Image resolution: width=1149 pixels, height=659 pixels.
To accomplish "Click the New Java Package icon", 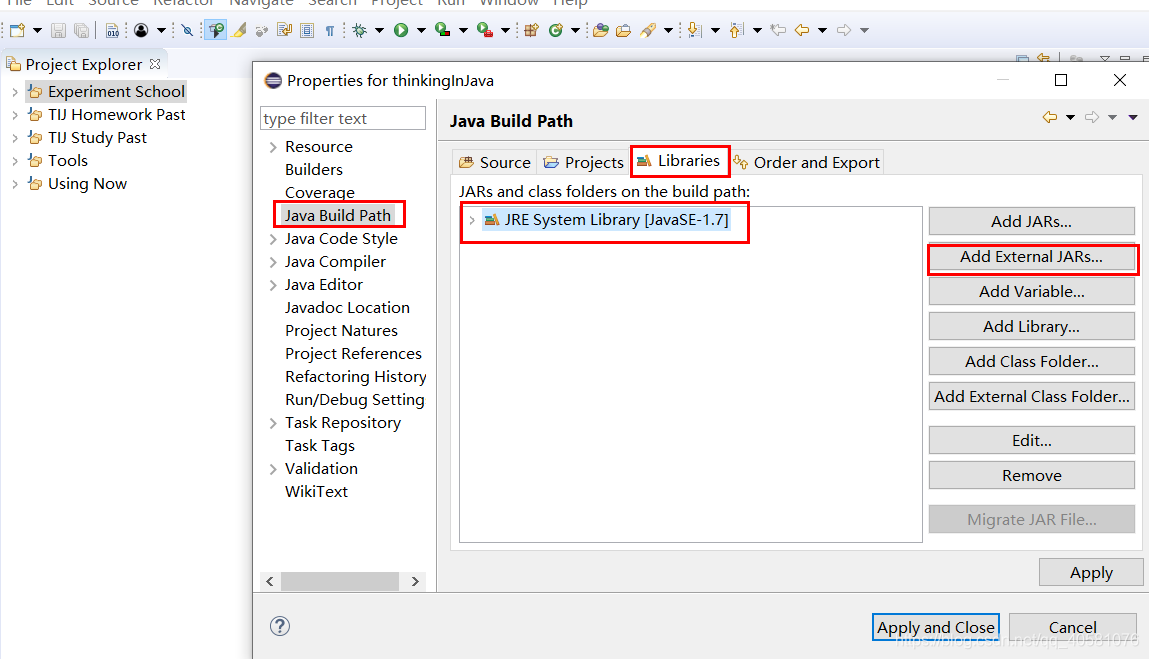I will coord(531,30).
